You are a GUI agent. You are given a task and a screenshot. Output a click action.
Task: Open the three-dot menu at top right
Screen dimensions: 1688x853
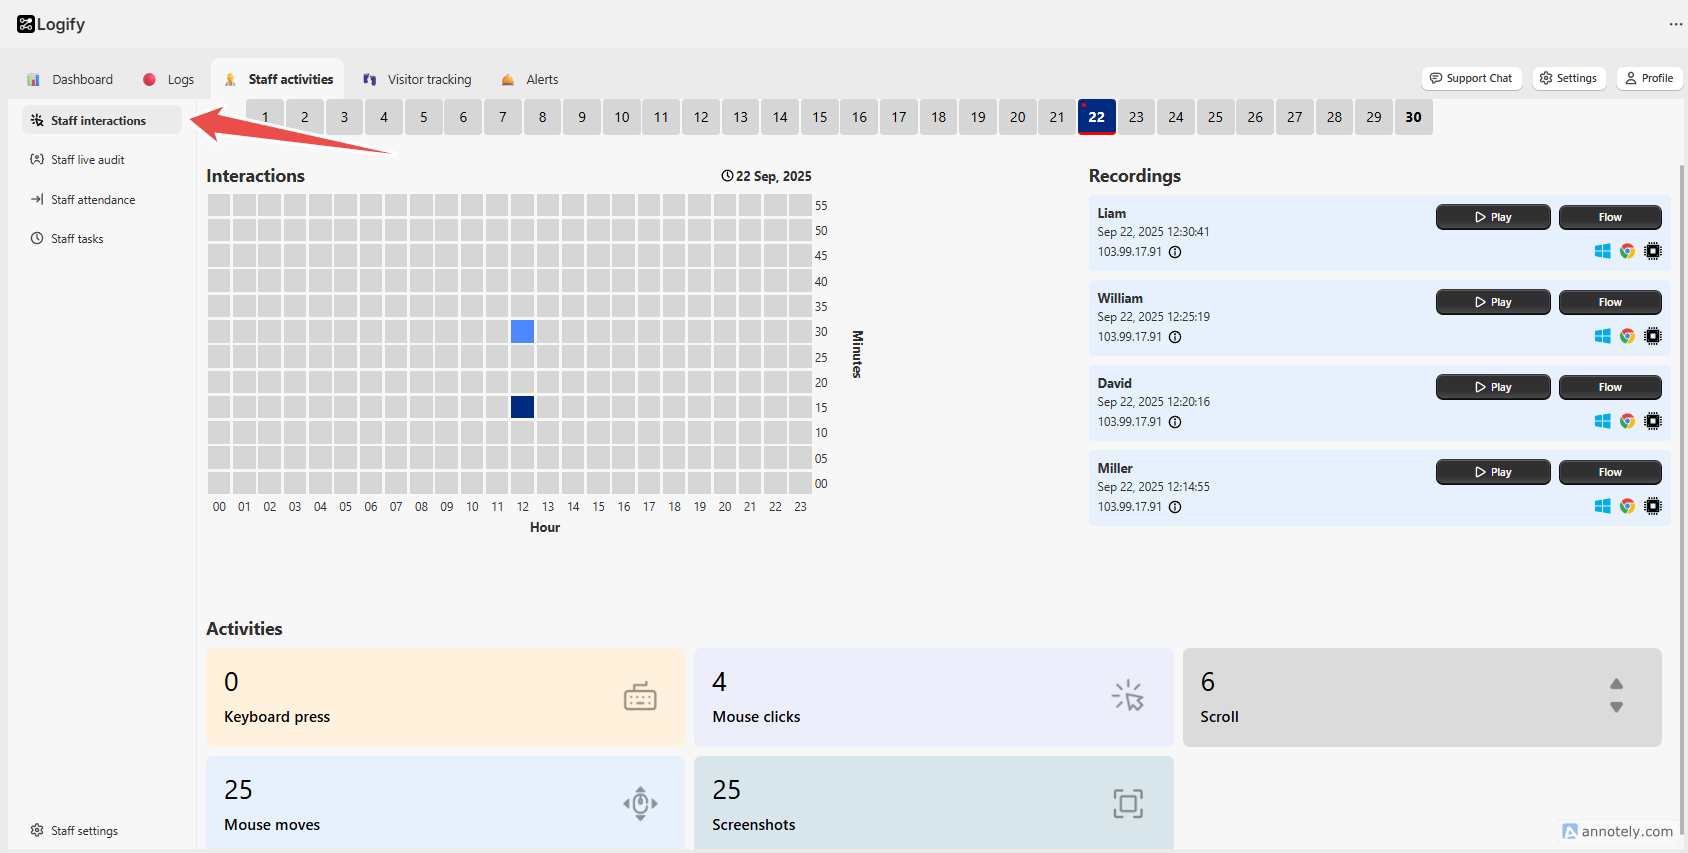[x=1676, y=24]
